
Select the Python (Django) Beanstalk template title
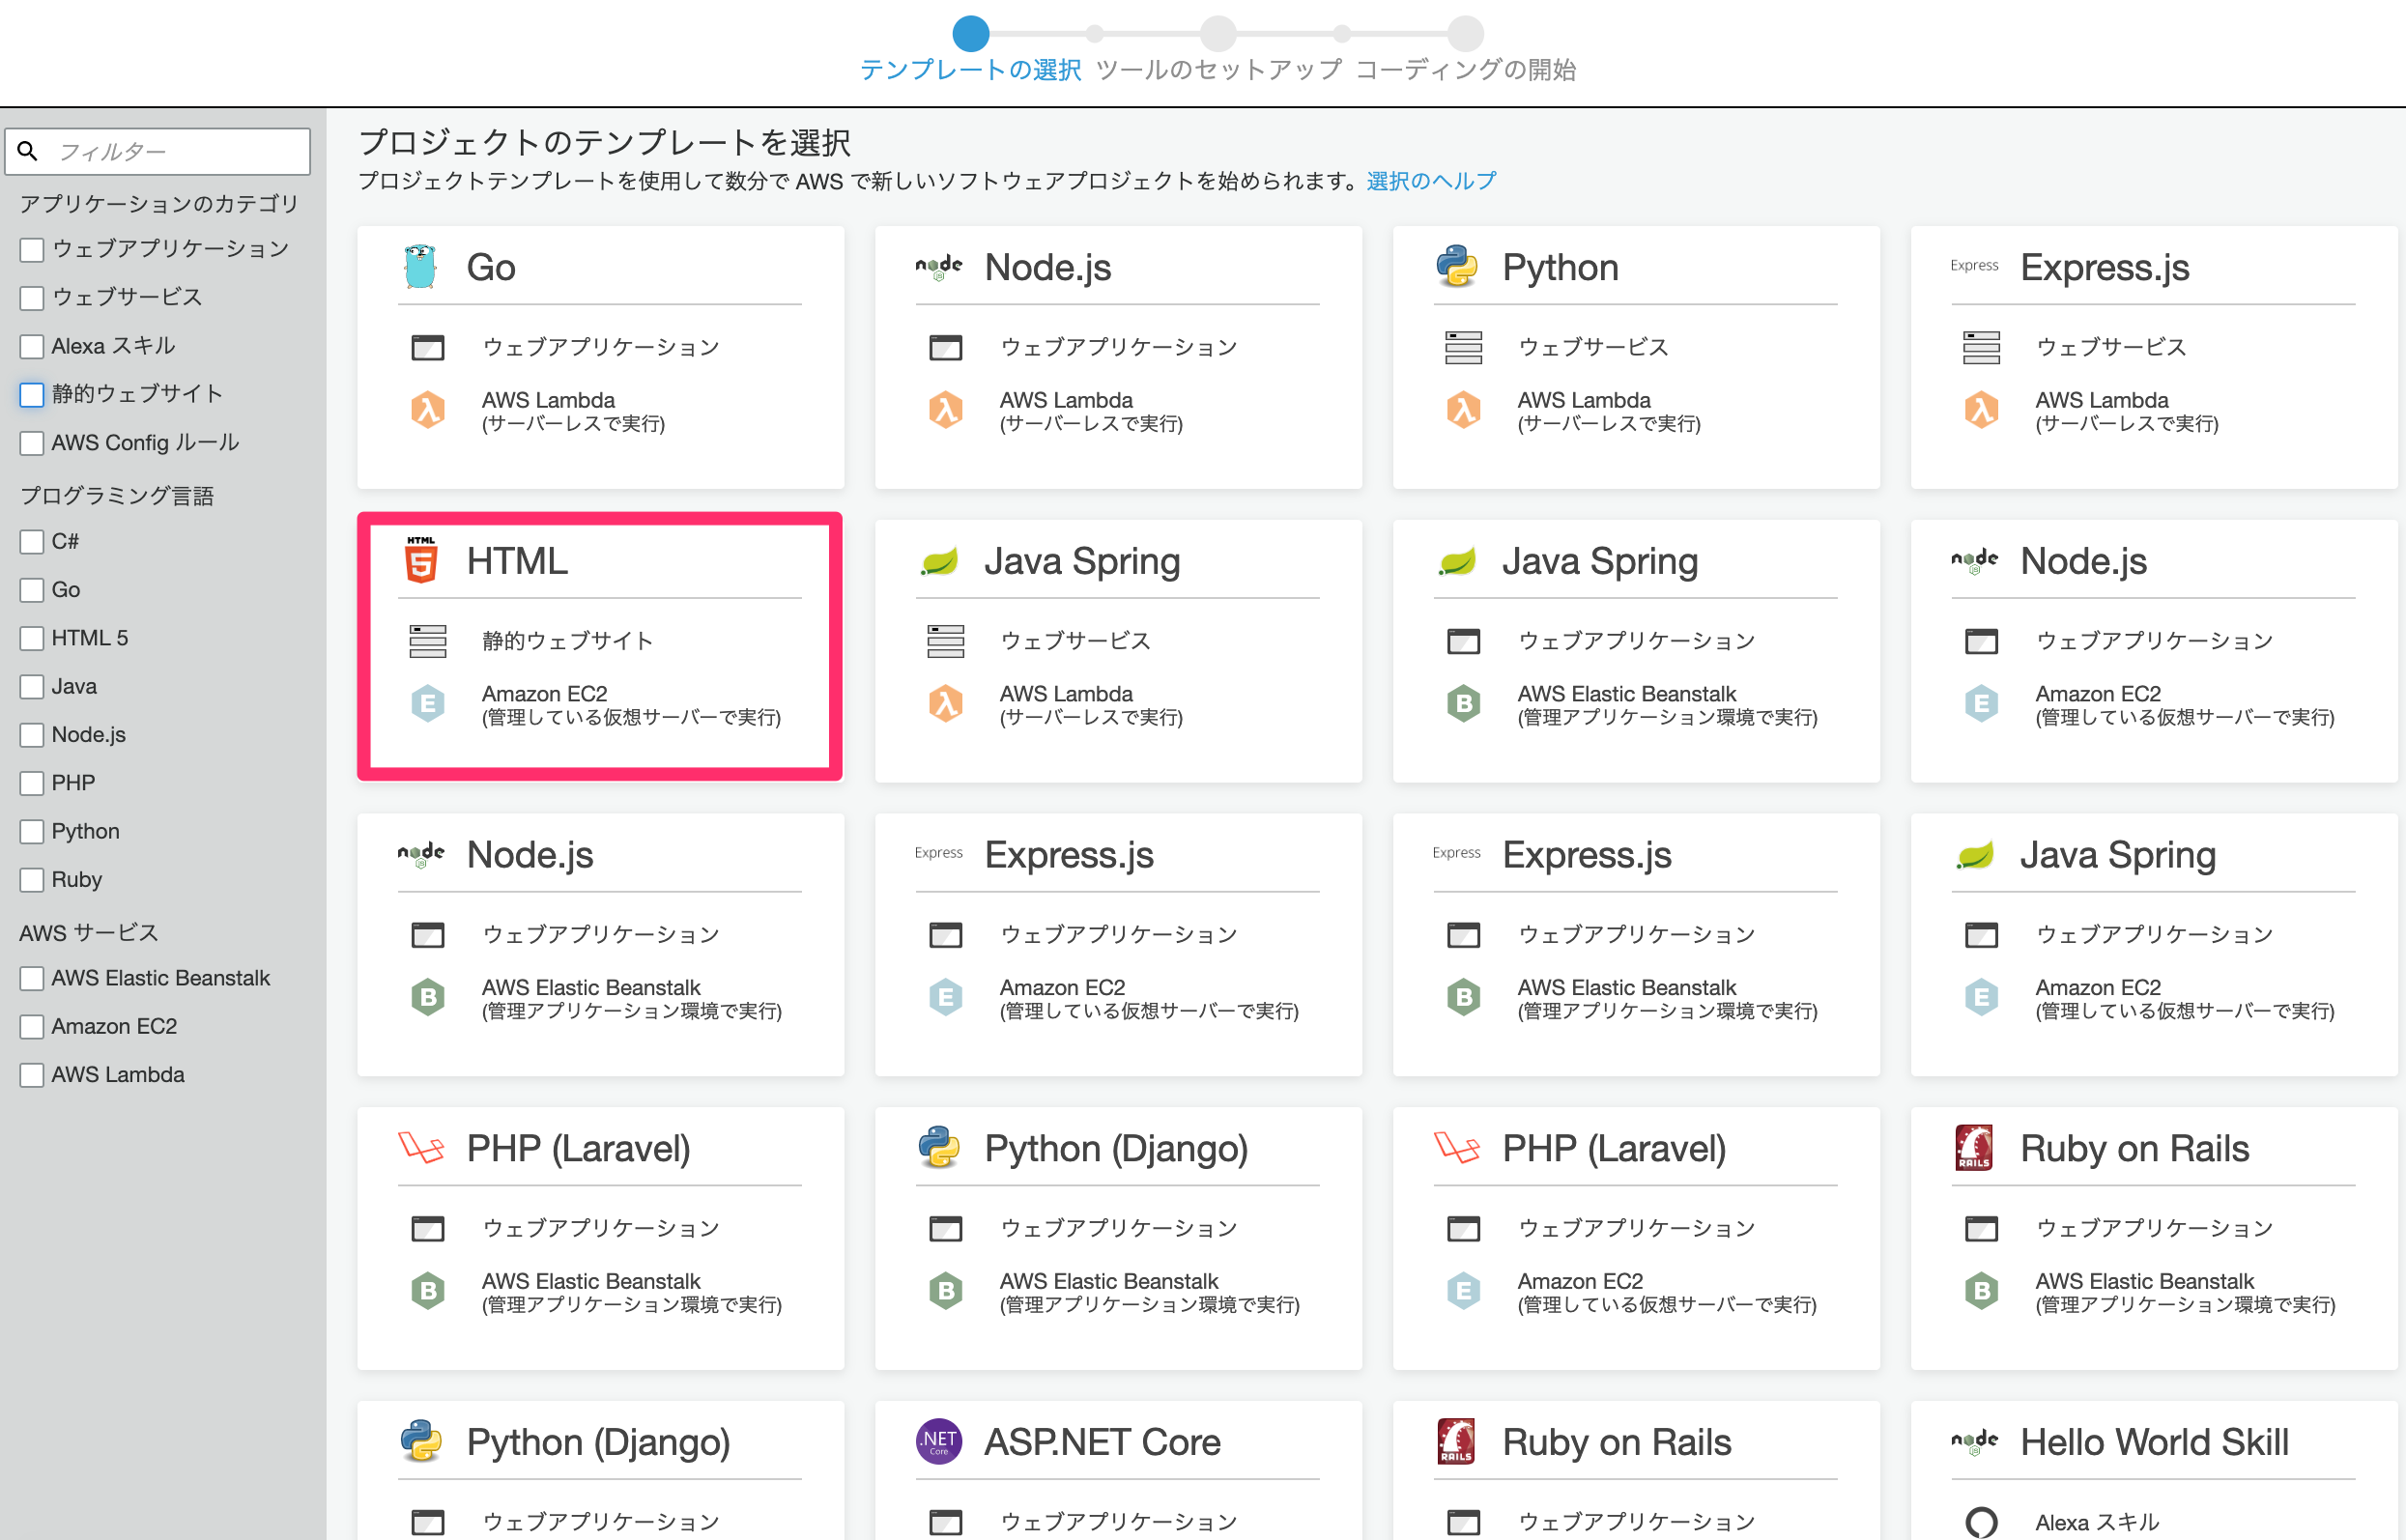(x=1116, y=1149)
